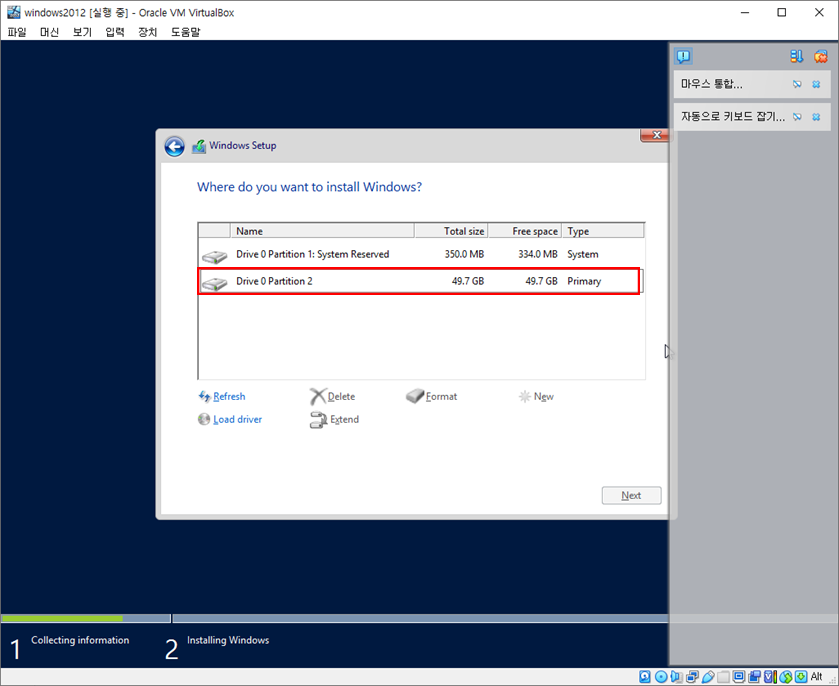Open the notification center speech-bubble icon

tap(683, 56)
